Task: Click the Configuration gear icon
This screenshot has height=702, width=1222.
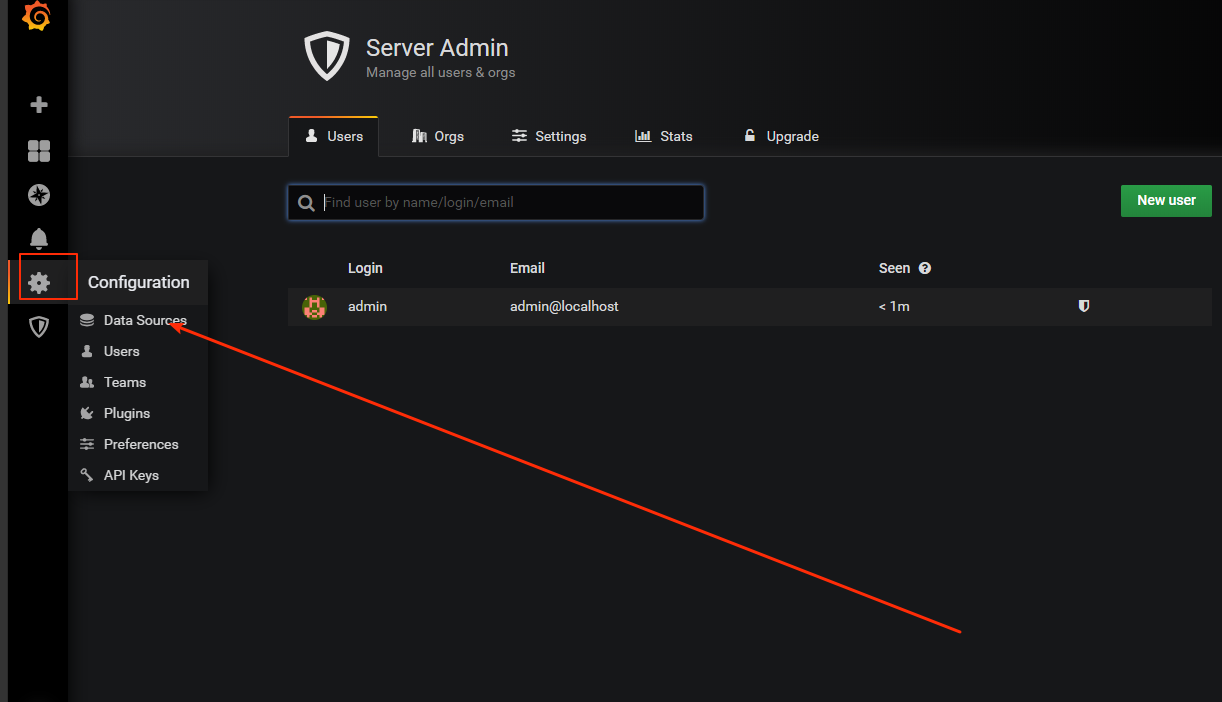Action: coord(39,283)
